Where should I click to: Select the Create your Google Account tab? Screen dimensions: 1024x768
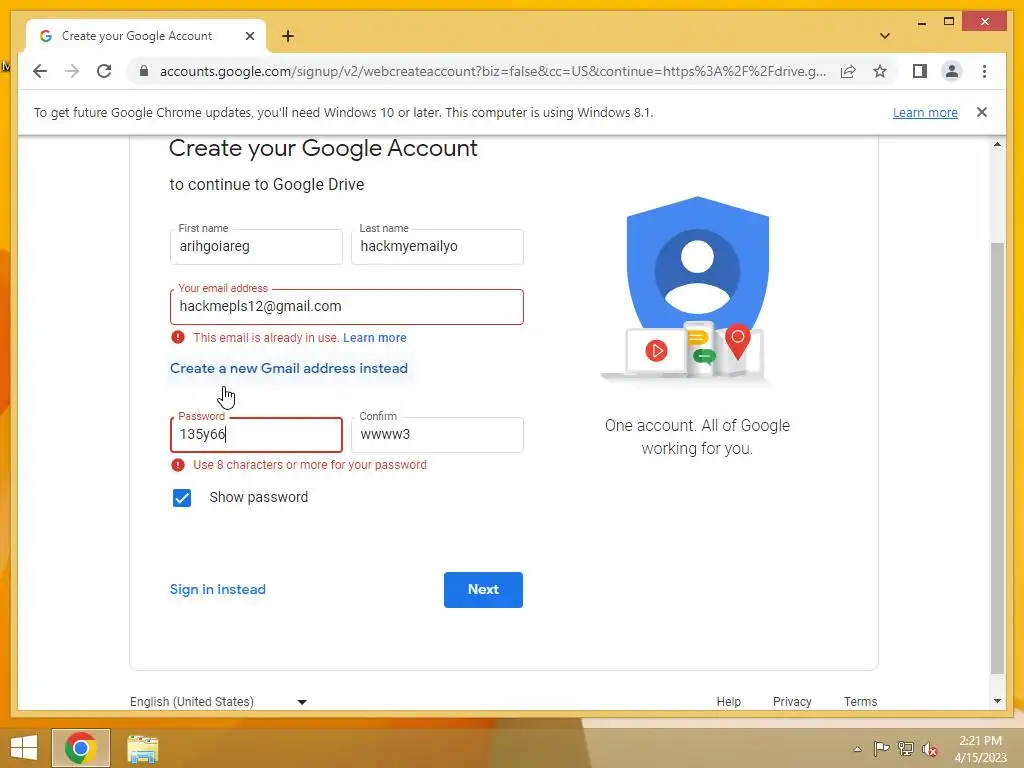click(x=146, y=36)
